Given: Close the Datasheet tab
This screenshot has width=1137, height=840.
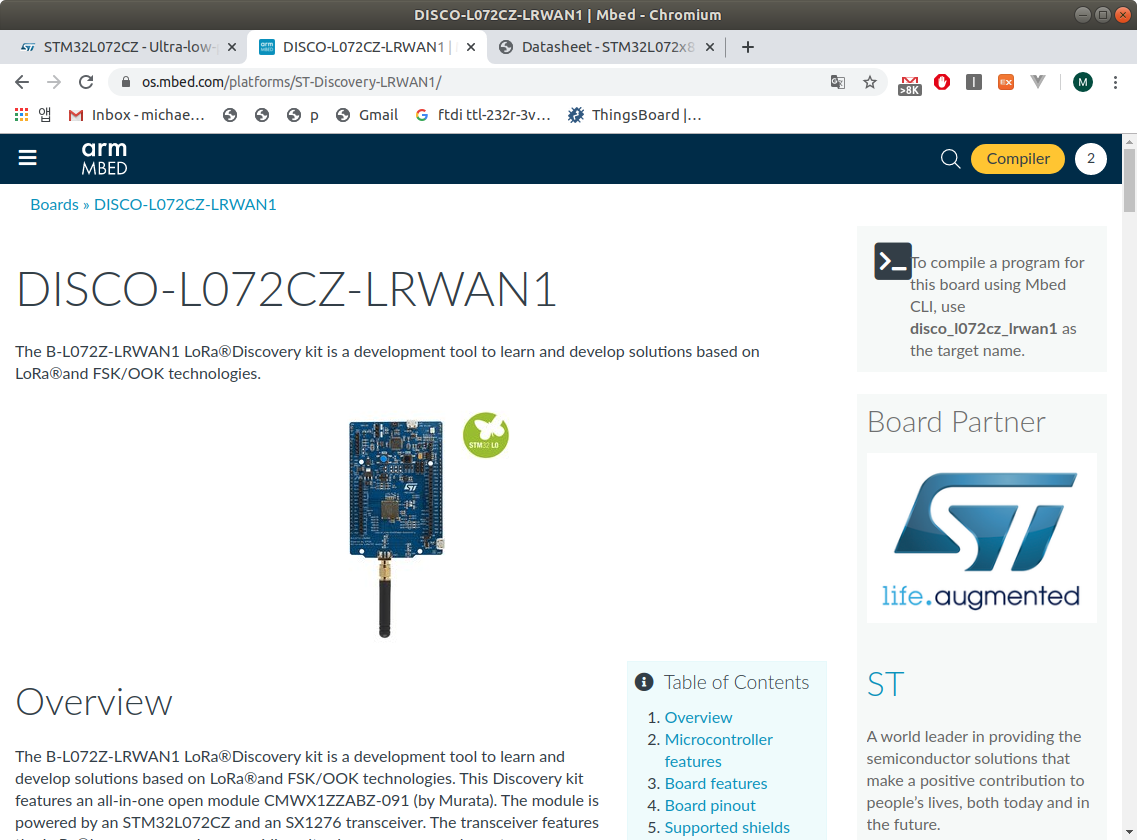Looking at the screenshot, I should coord(710,47).
